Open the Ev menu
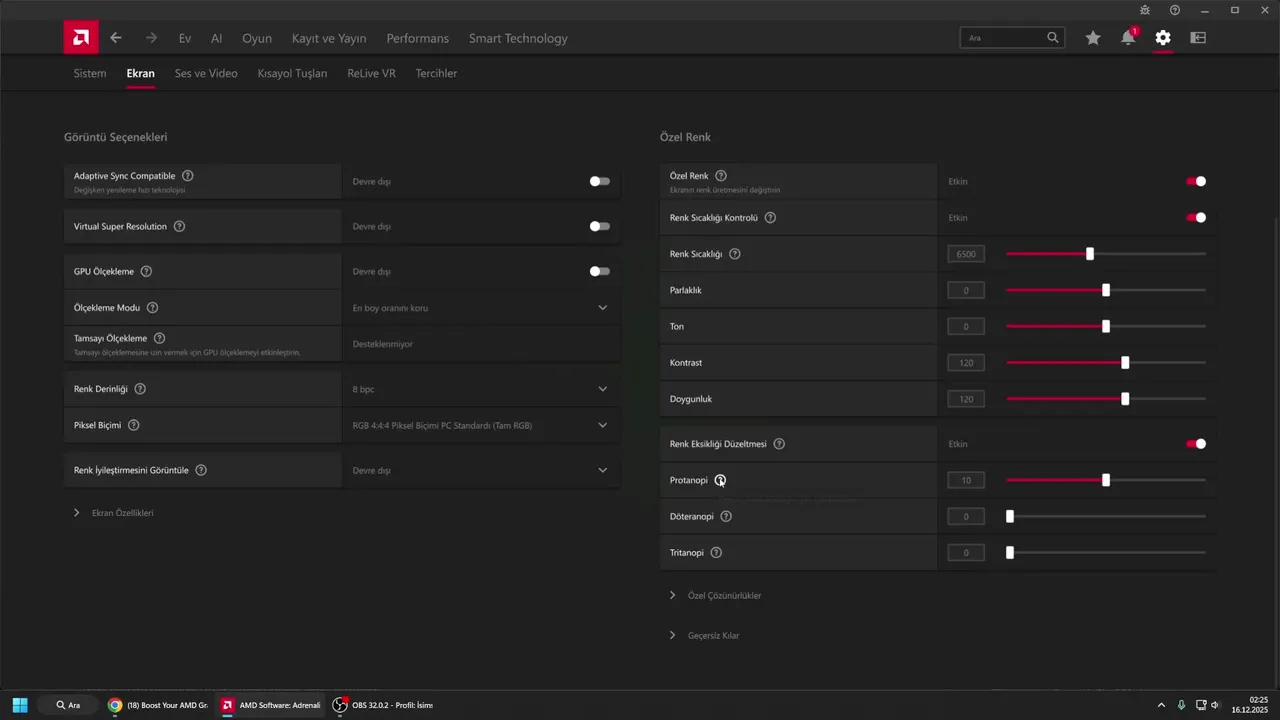This screenshot has width=1280, height=720. (x=185, y=38)
